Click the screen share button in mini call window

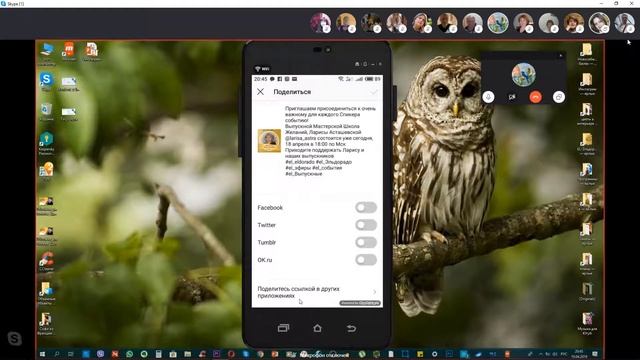[559, 97]
